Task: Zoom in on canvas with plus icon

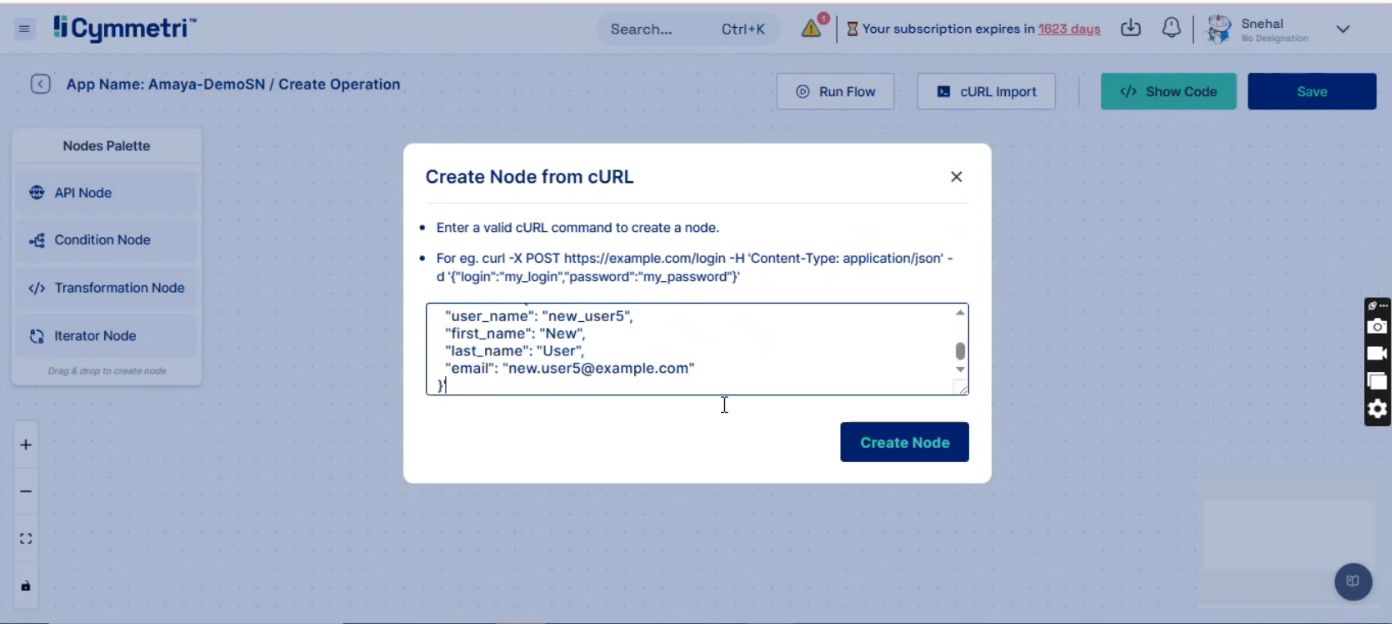Action: click(26, 445)
